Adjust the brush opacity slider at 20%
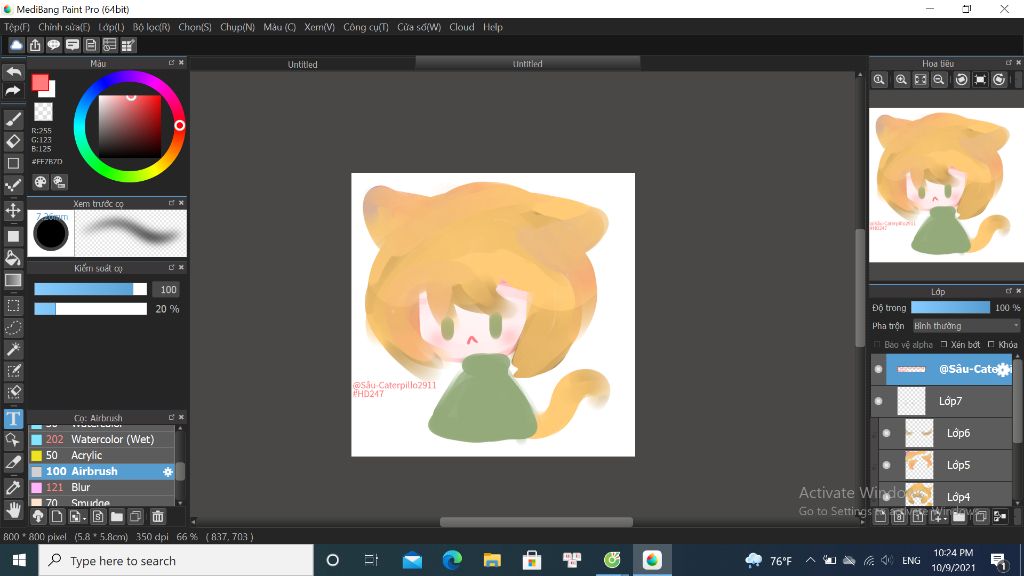This screenshot has width=1024, height=576. tap(91, 309)
